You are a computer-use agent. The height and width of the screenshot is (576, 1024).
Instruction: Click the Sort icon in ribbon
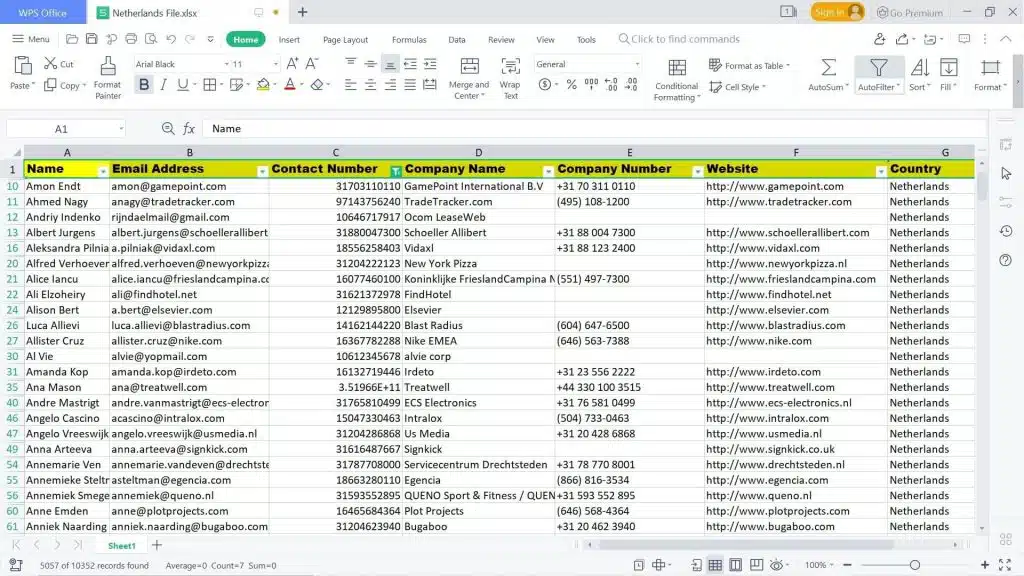pos(919,68)
